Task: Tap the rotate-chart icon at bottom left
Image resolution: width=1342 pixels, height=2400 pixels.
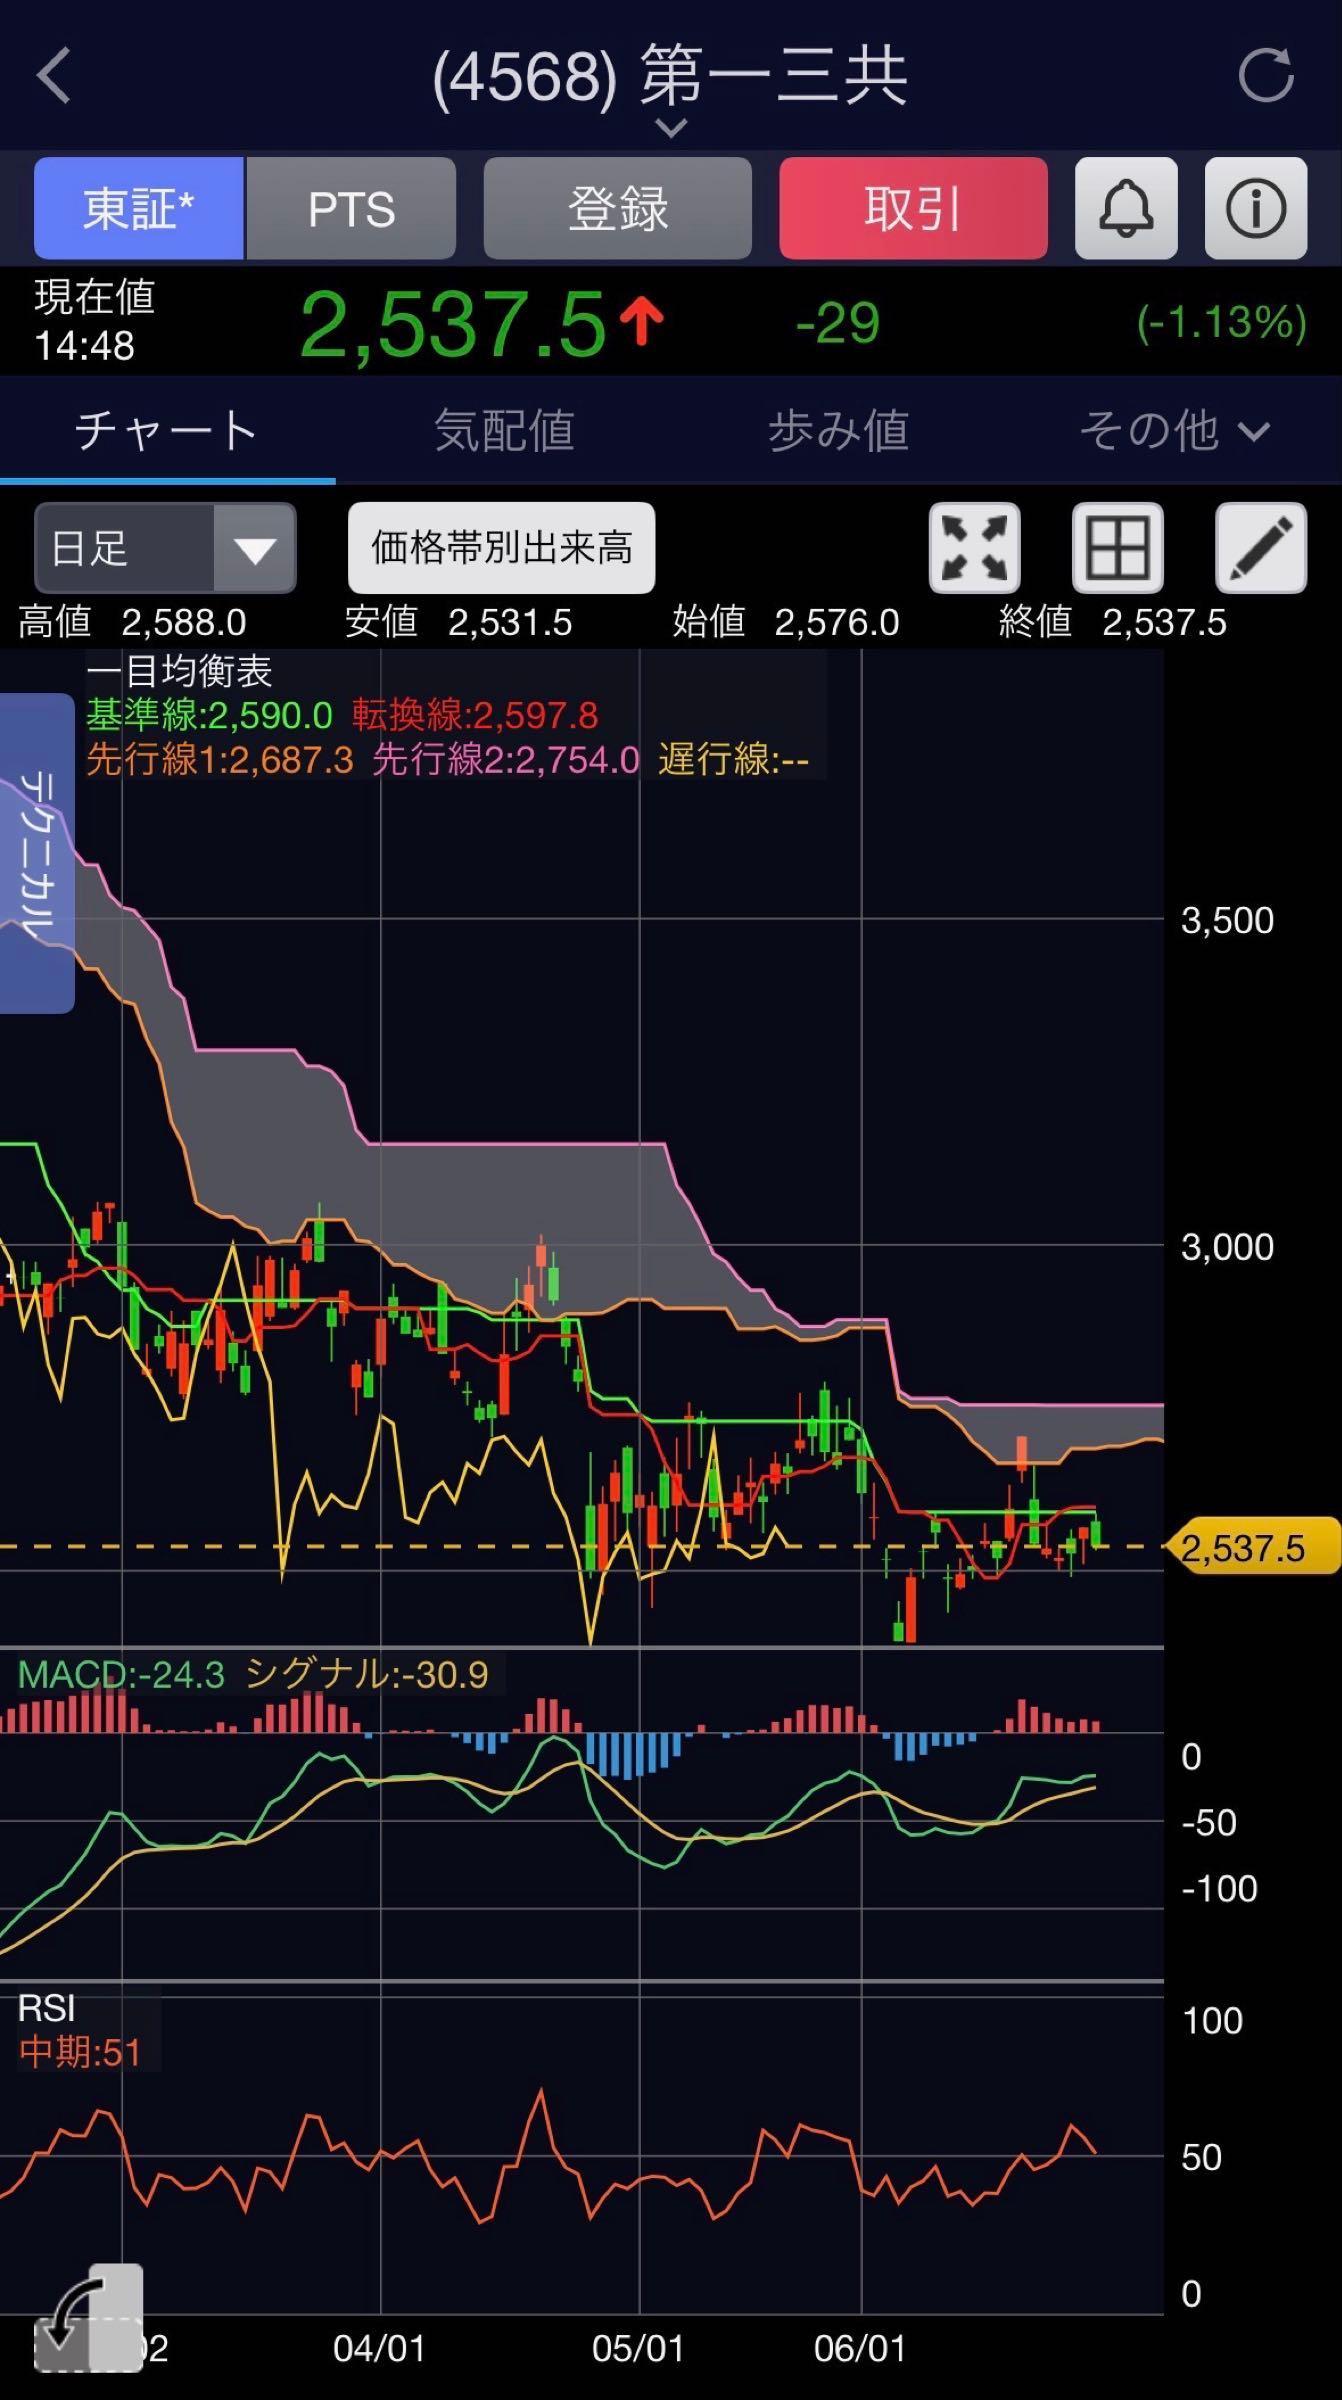Action: point(88,2317)
